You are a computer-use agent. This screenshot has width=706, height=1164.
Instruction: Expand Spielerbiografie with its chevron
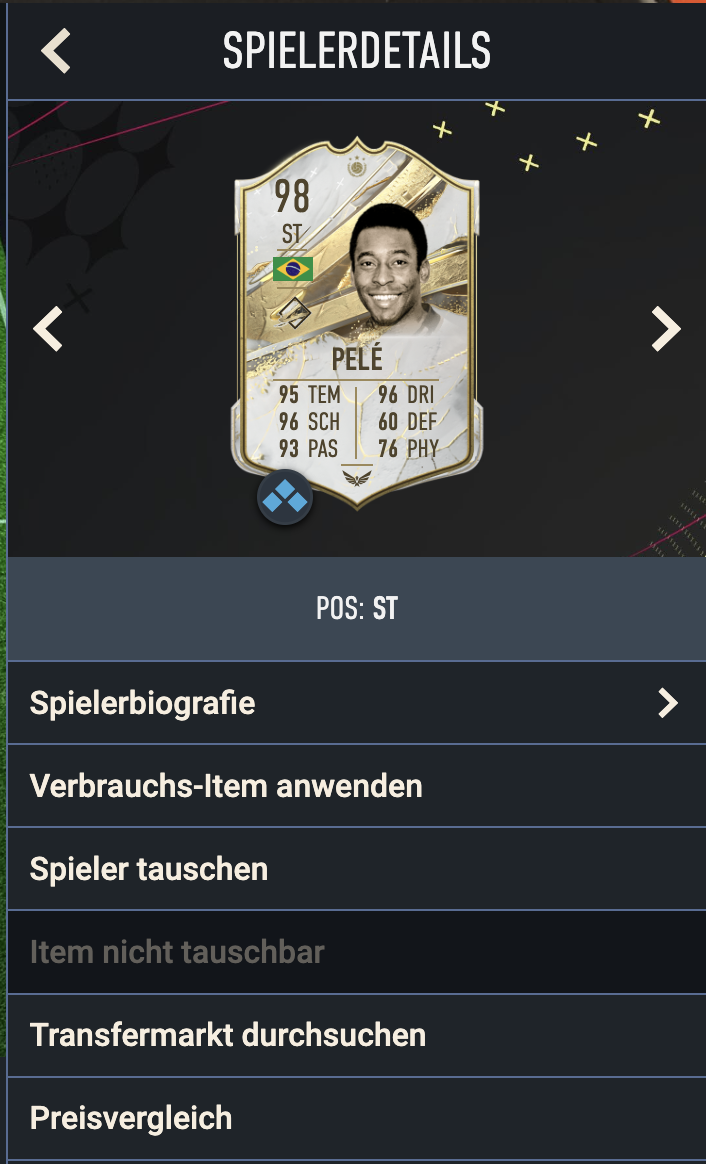(x=668, y=702)
